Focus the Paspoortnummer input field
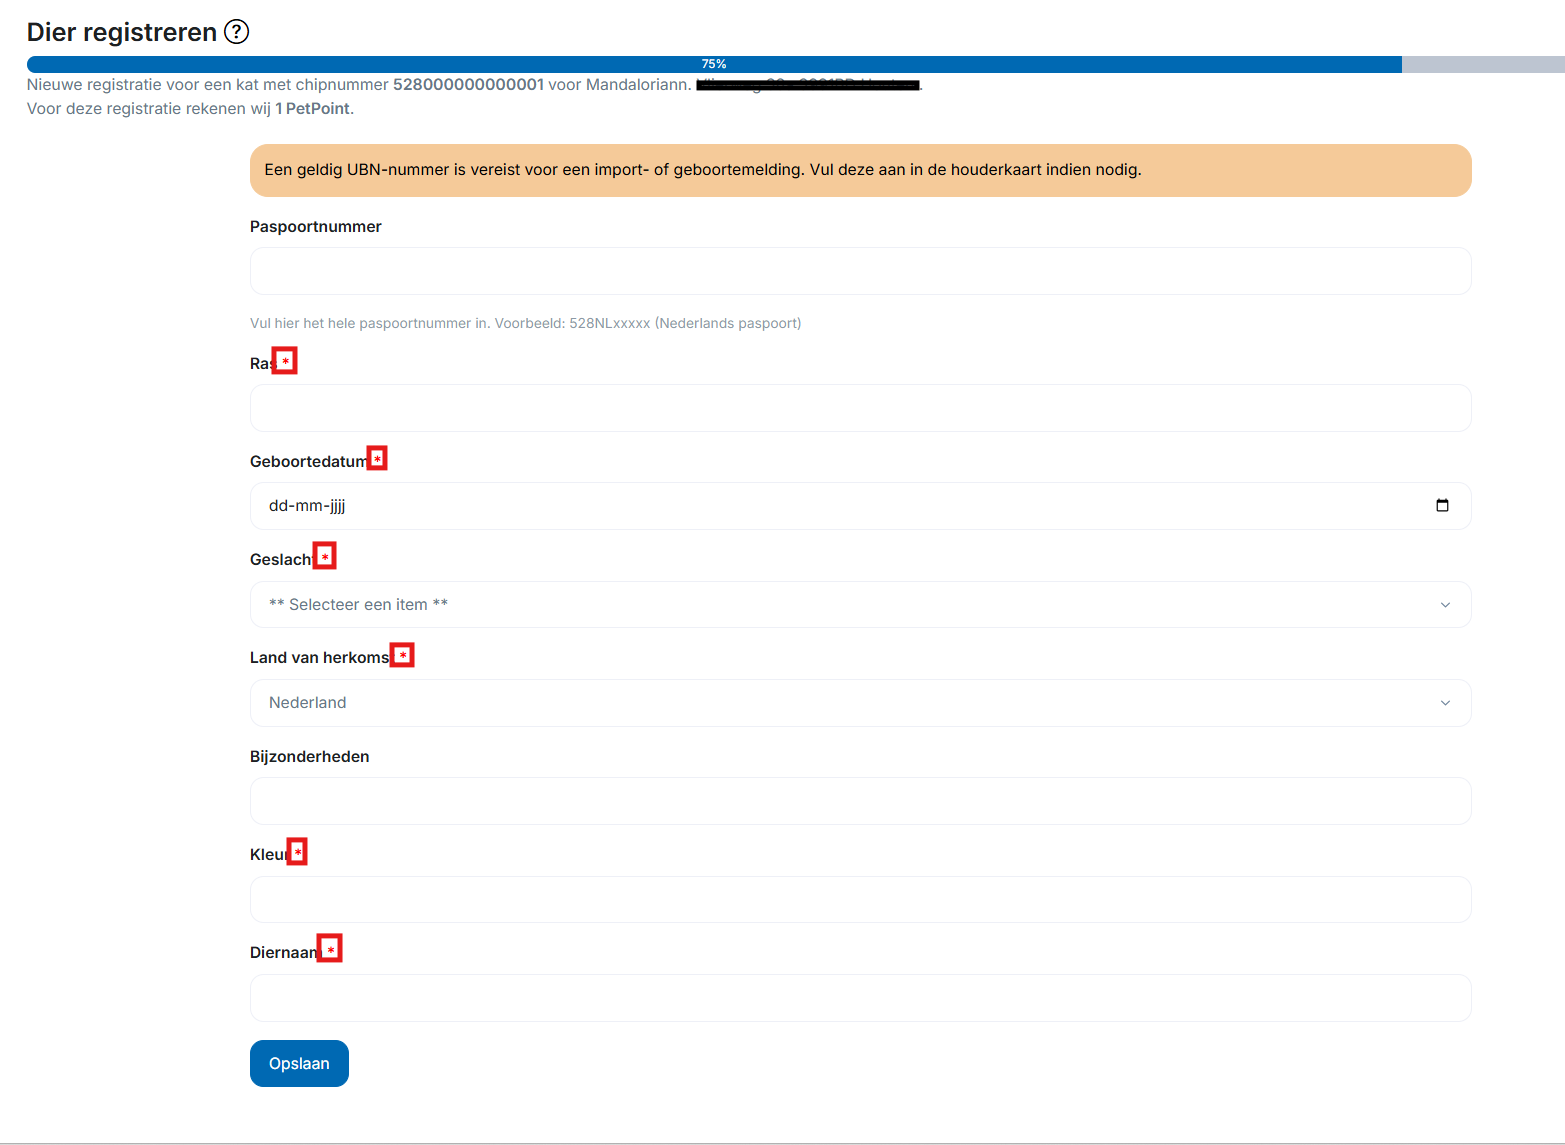1565x1145 pixels. 859,271
